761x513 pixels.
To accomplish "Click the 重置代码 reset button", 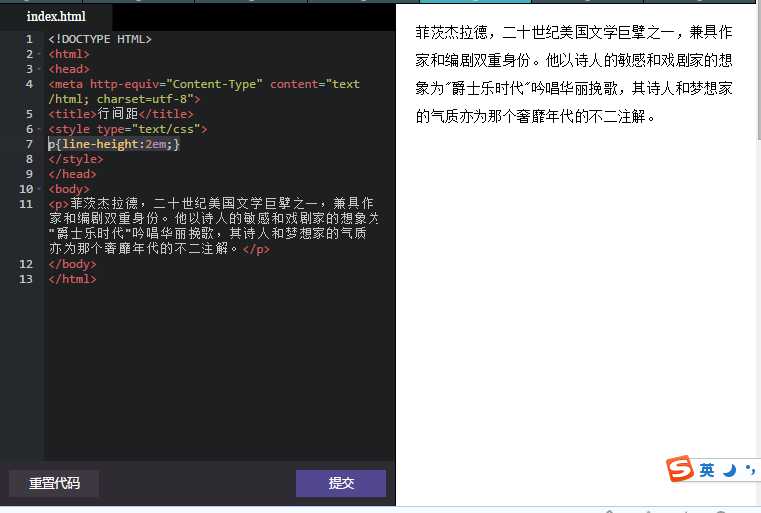I will pyautogui.click(x=54, y=483).
